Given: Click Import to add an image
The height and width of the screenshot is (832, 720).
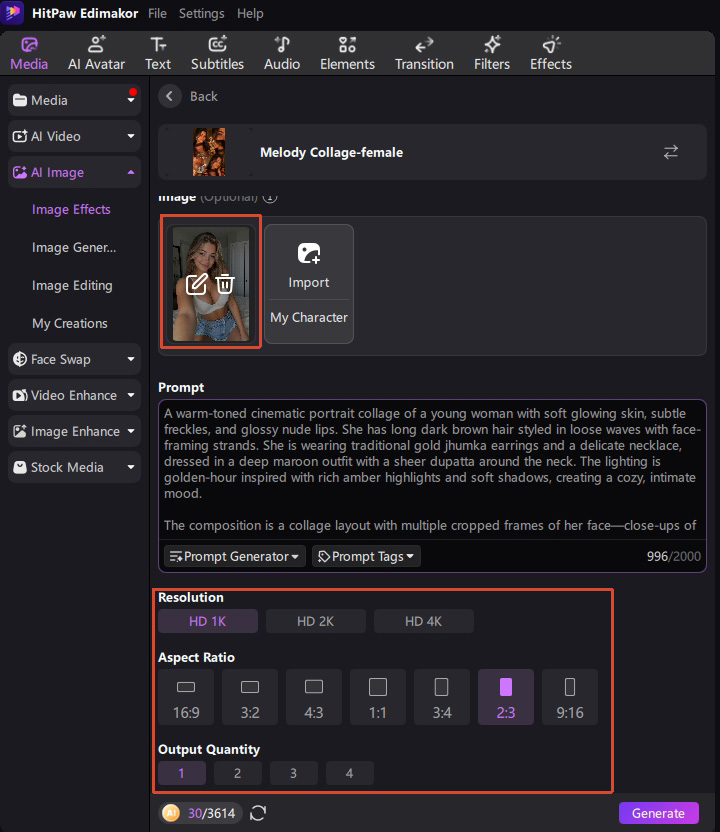Looking at the screenshot, I should click(309, 266).
